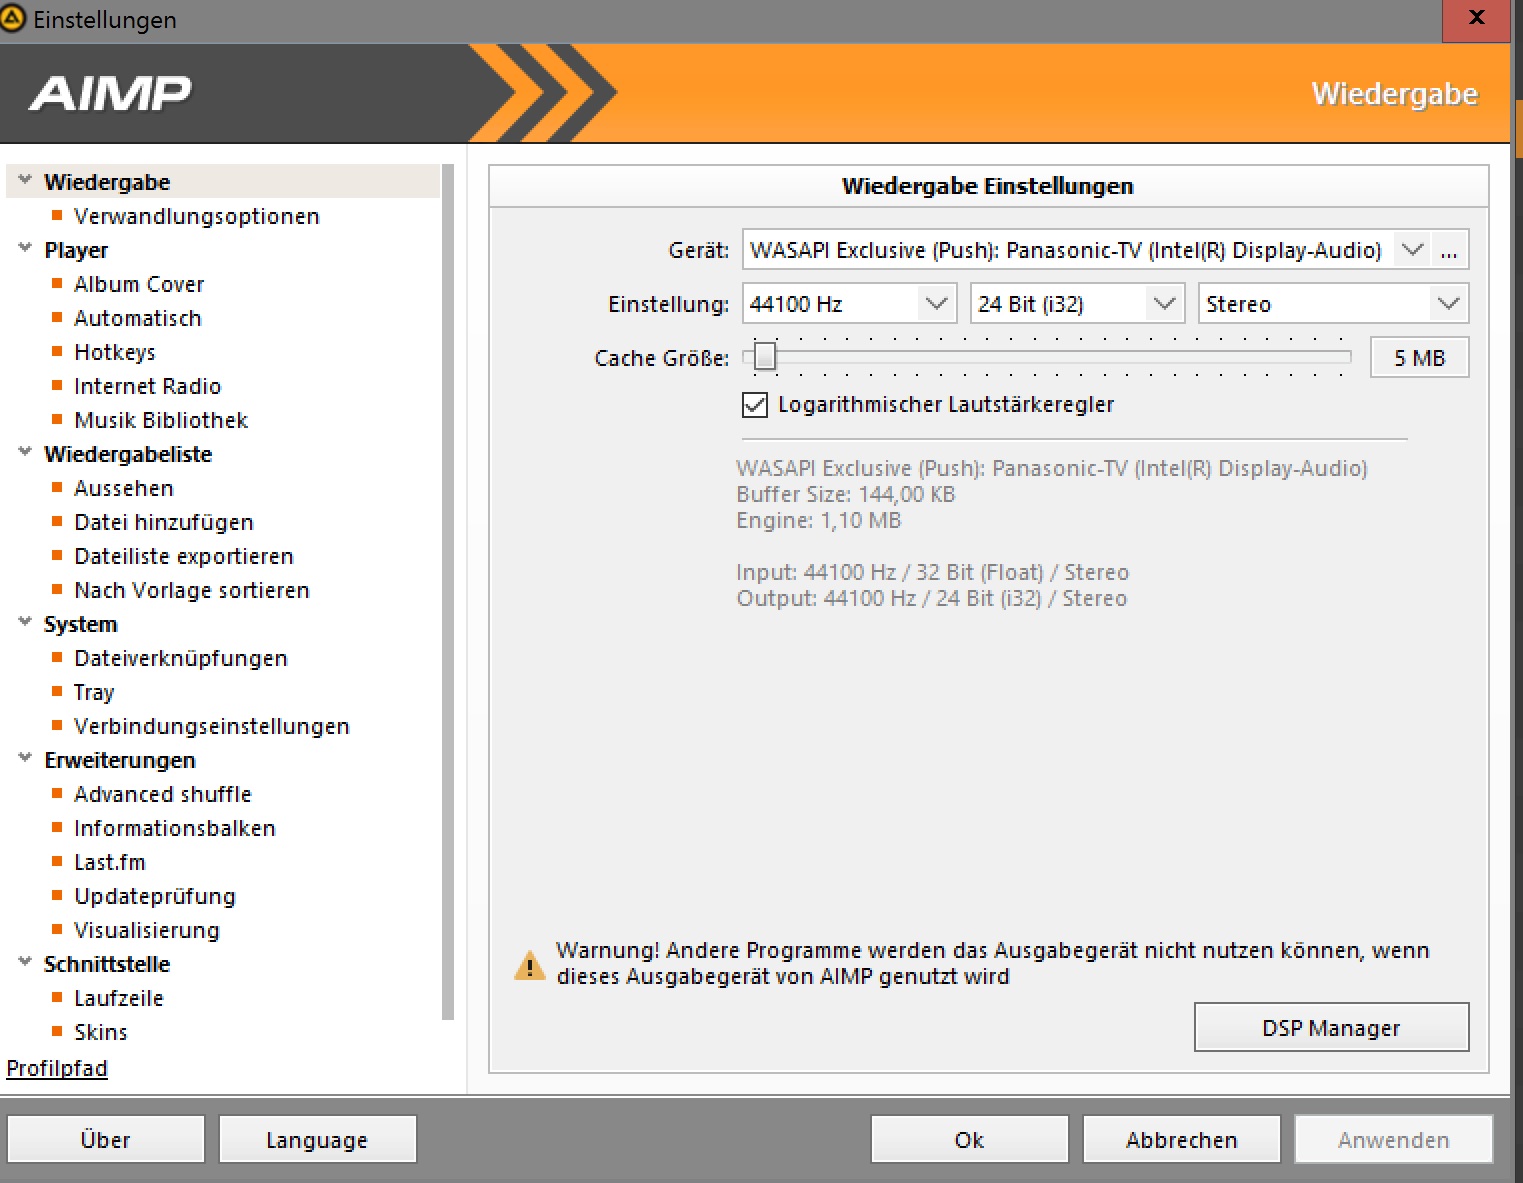Collapse the Wiedergabe tree section
This screenshot has width=1523, height=1183.
pyautogui.click(x=25, y=180)
